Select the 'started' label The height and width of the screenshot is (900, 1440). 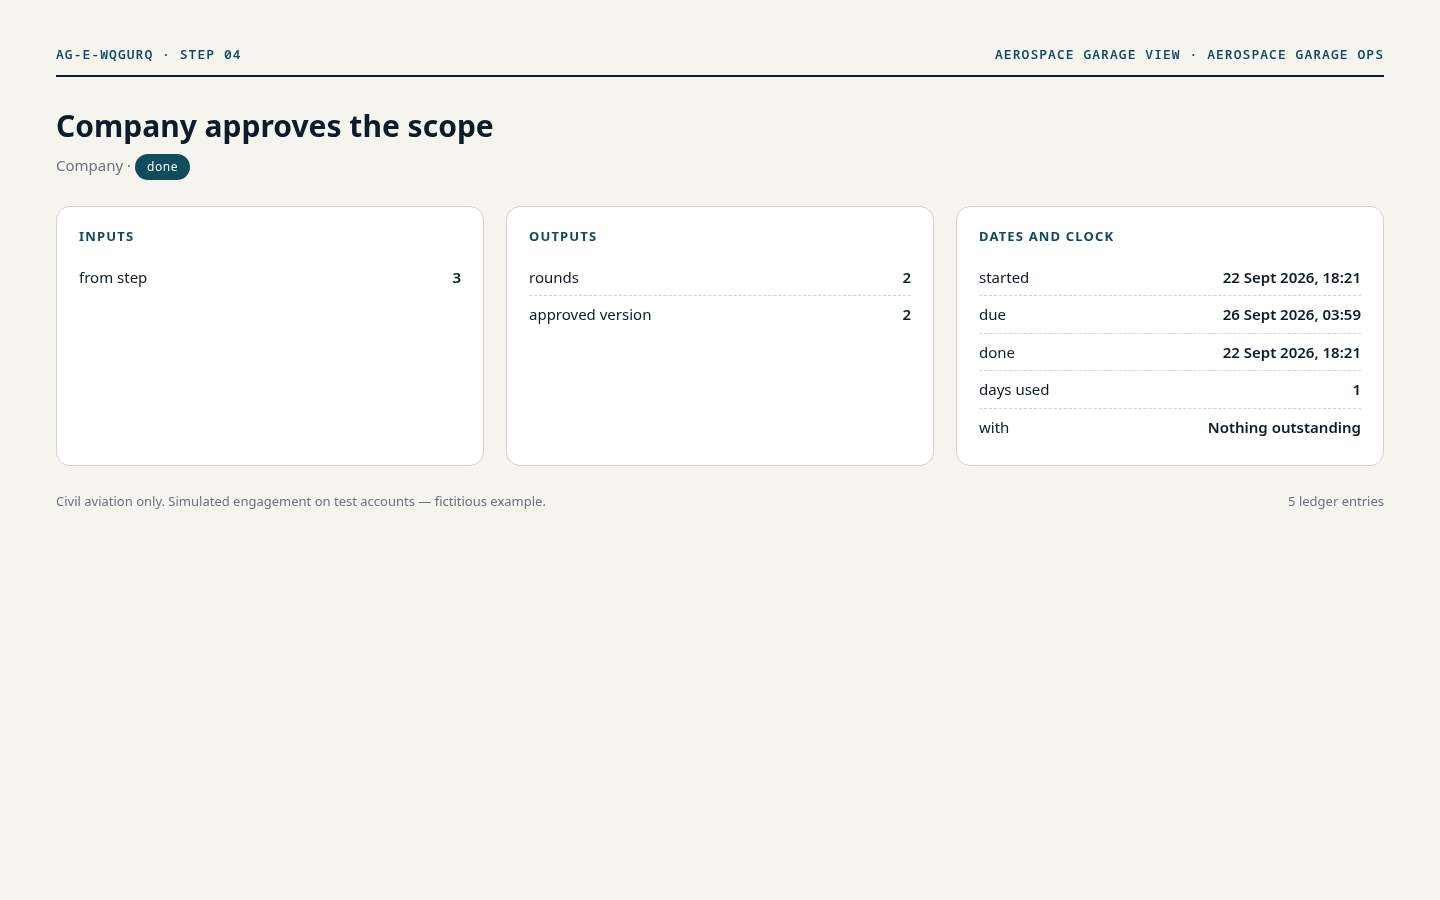(1004, 278)
